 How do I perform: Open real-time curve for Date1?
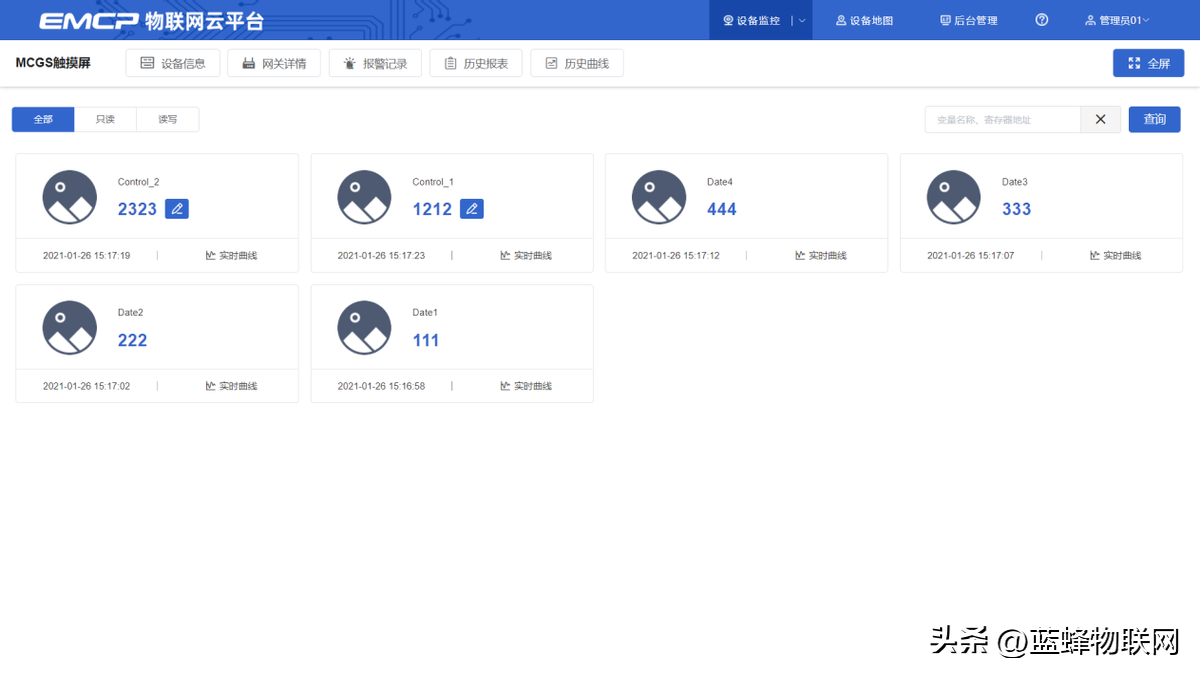coord(528,387)
